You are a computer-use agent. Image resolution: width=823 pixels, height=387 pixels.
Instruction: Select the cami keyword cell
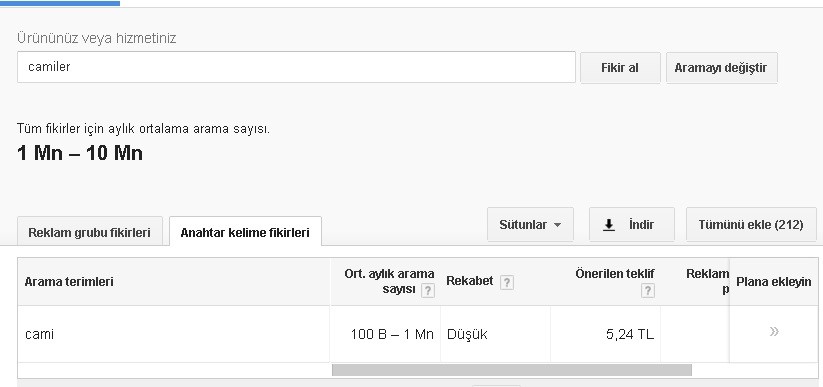click(x=174, y=334)
